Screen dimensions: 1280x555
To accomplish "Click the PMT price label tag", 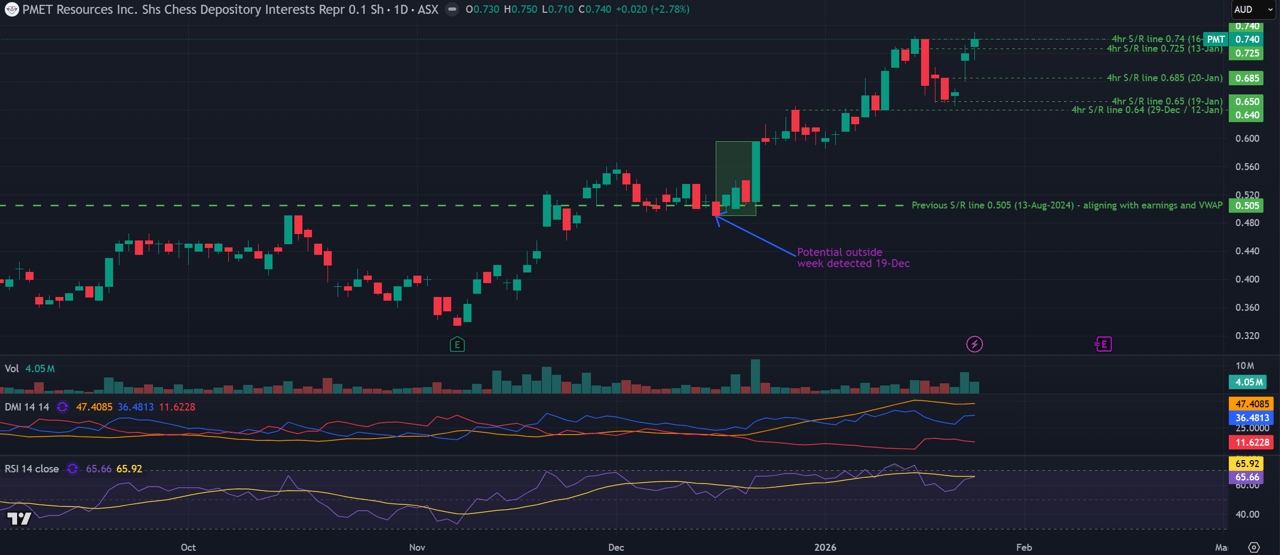I will pos(1216,39).
